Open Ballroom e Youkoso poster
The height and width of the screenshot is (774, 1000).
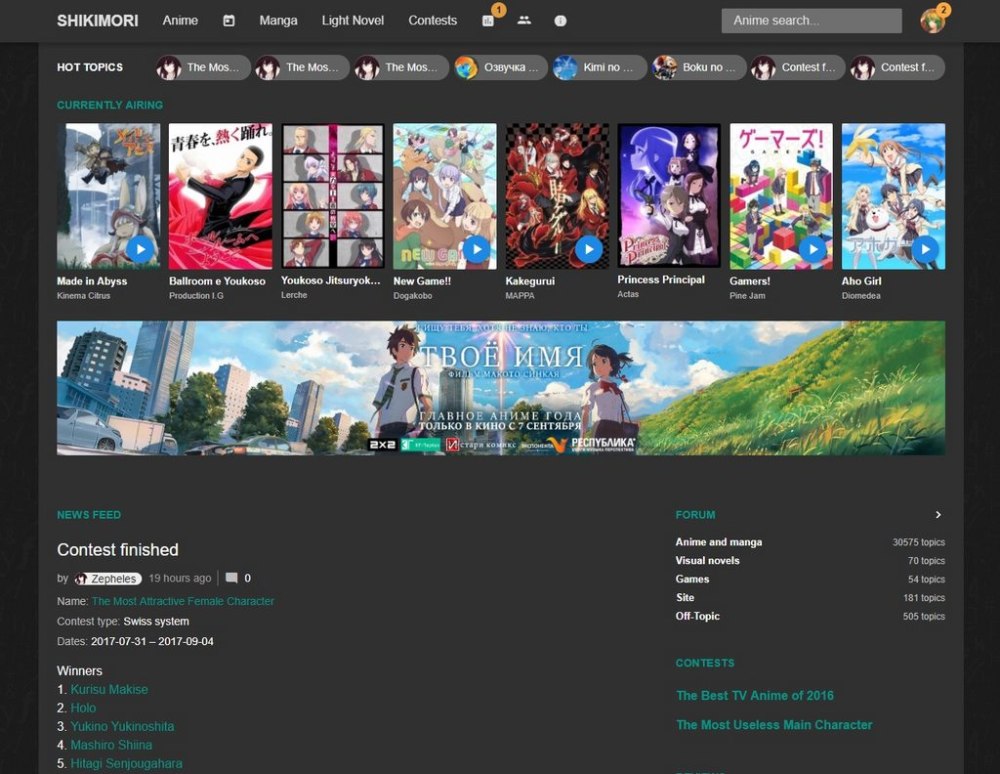pyautogui.click(x=221, y=196)
